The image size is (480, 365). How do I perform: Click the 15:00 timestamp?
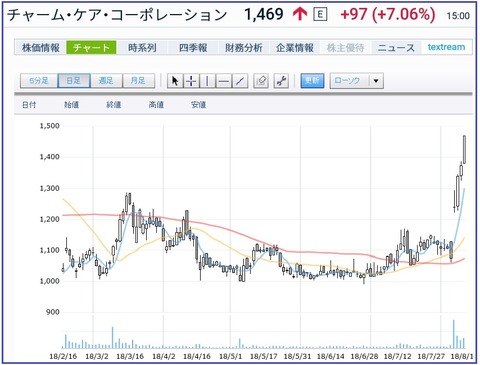pos(458,16)
